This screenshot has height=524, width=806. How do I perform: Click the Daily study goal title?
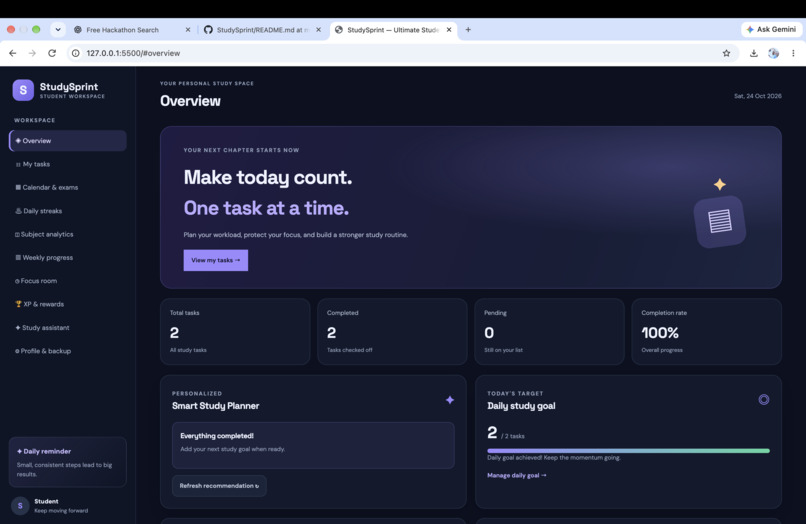point(521,406)
